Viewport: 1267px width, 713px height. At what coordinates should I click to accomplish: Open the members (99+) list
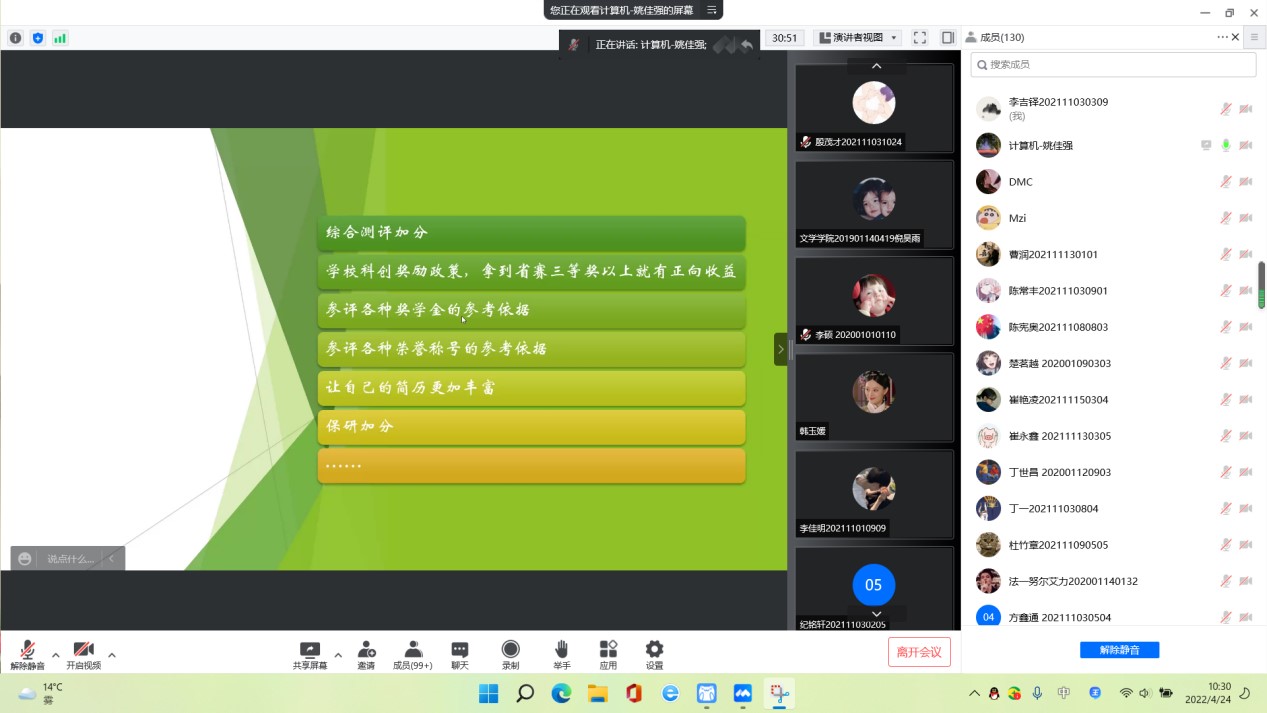click(x=412, y=655)
